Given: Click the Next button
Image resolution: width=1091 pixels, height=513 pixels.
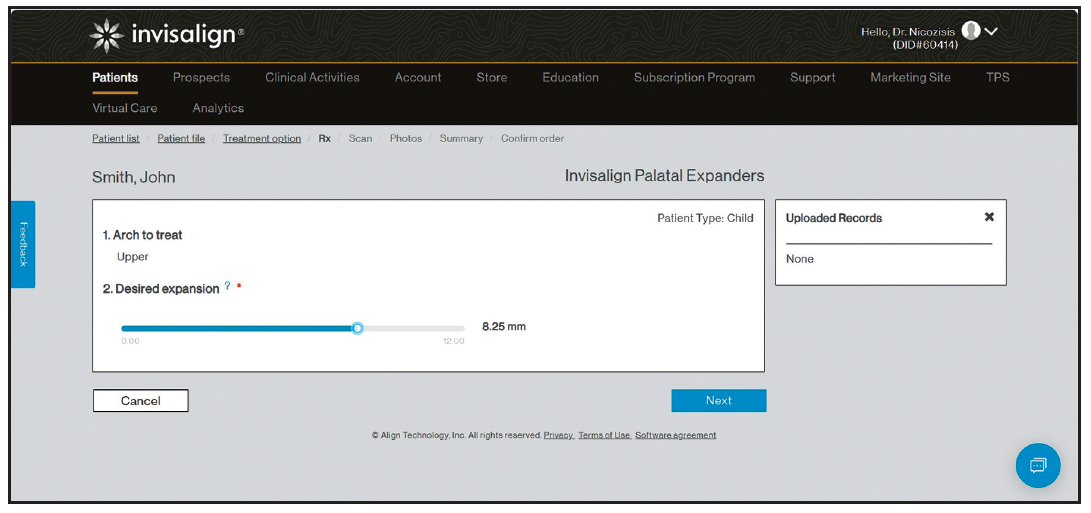Looking at the screenshot, I should coord(719,400).
